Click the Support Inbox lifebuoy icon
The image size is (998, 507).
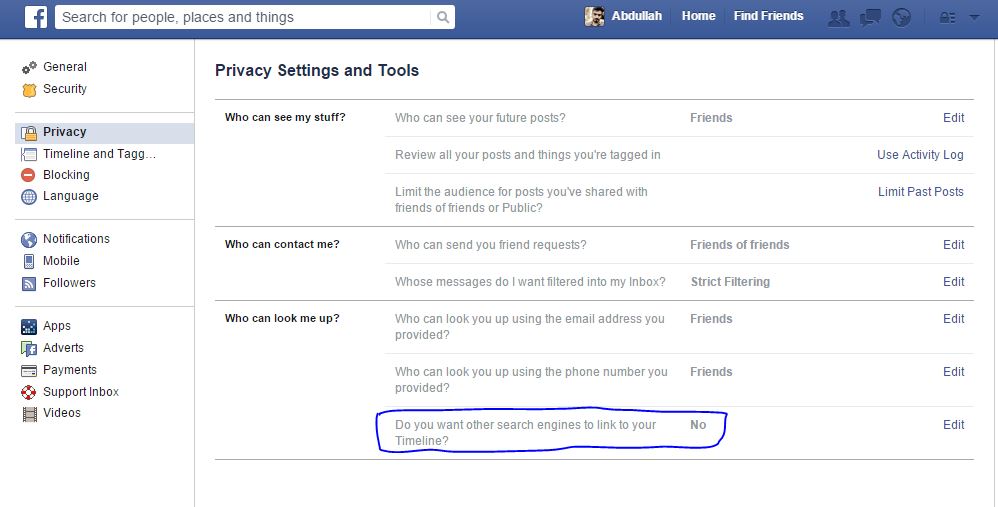point(28,392)
